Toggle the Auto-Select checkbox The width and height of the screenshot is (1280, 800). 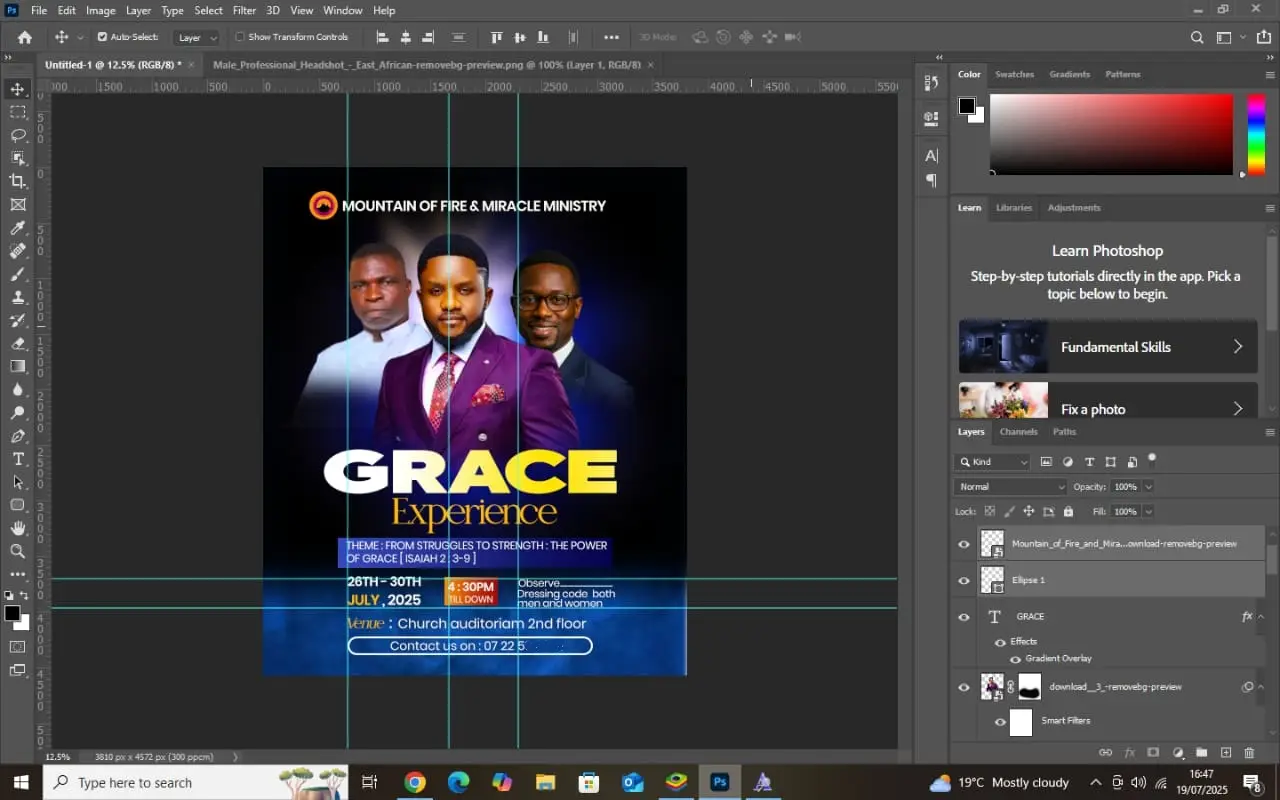[x=102, y=37]
